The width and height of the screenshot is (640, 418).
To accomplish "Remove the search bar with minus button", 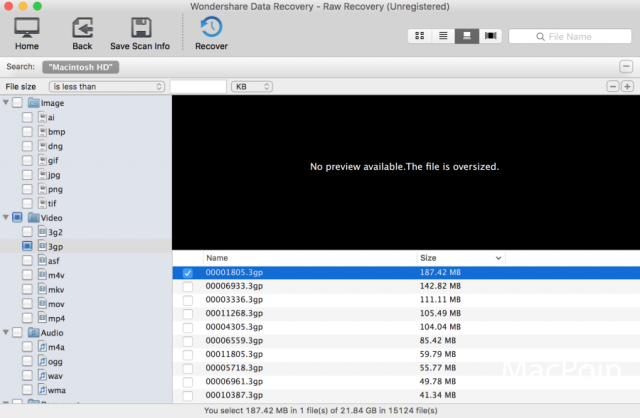I will pyautogui.click(x=626, y=67).
